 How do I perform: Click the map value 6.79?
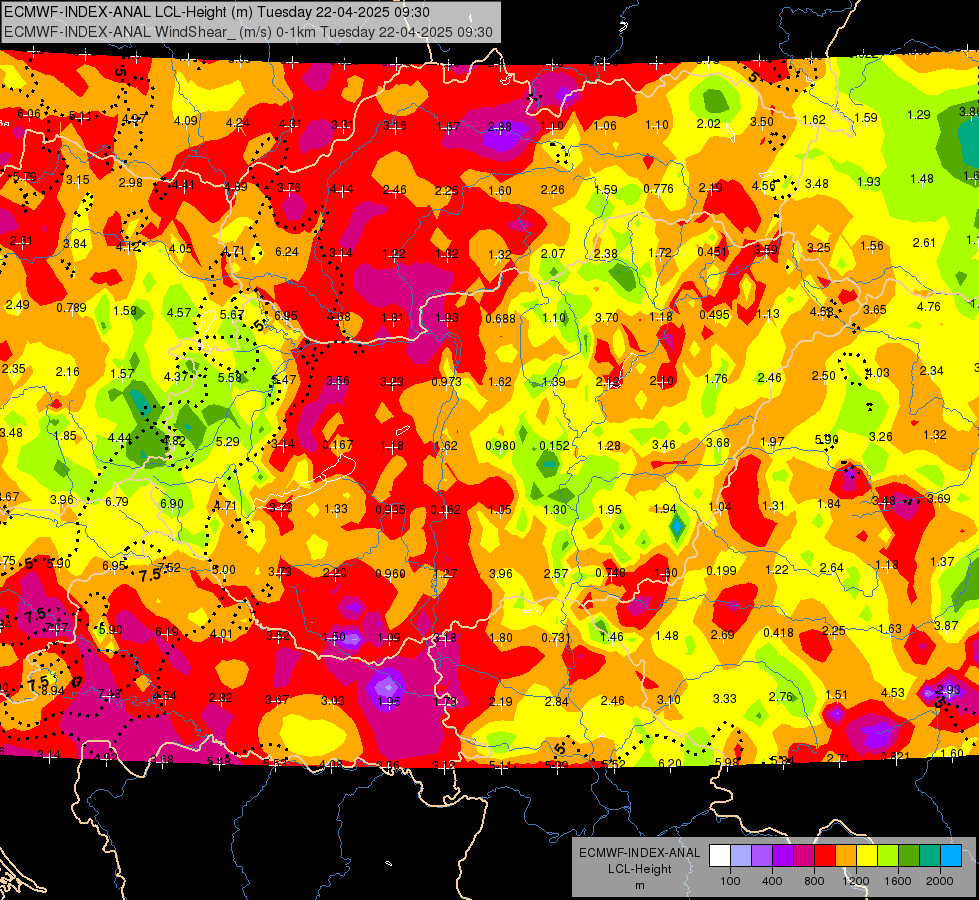pyautogui.click(x=117, y=502)
